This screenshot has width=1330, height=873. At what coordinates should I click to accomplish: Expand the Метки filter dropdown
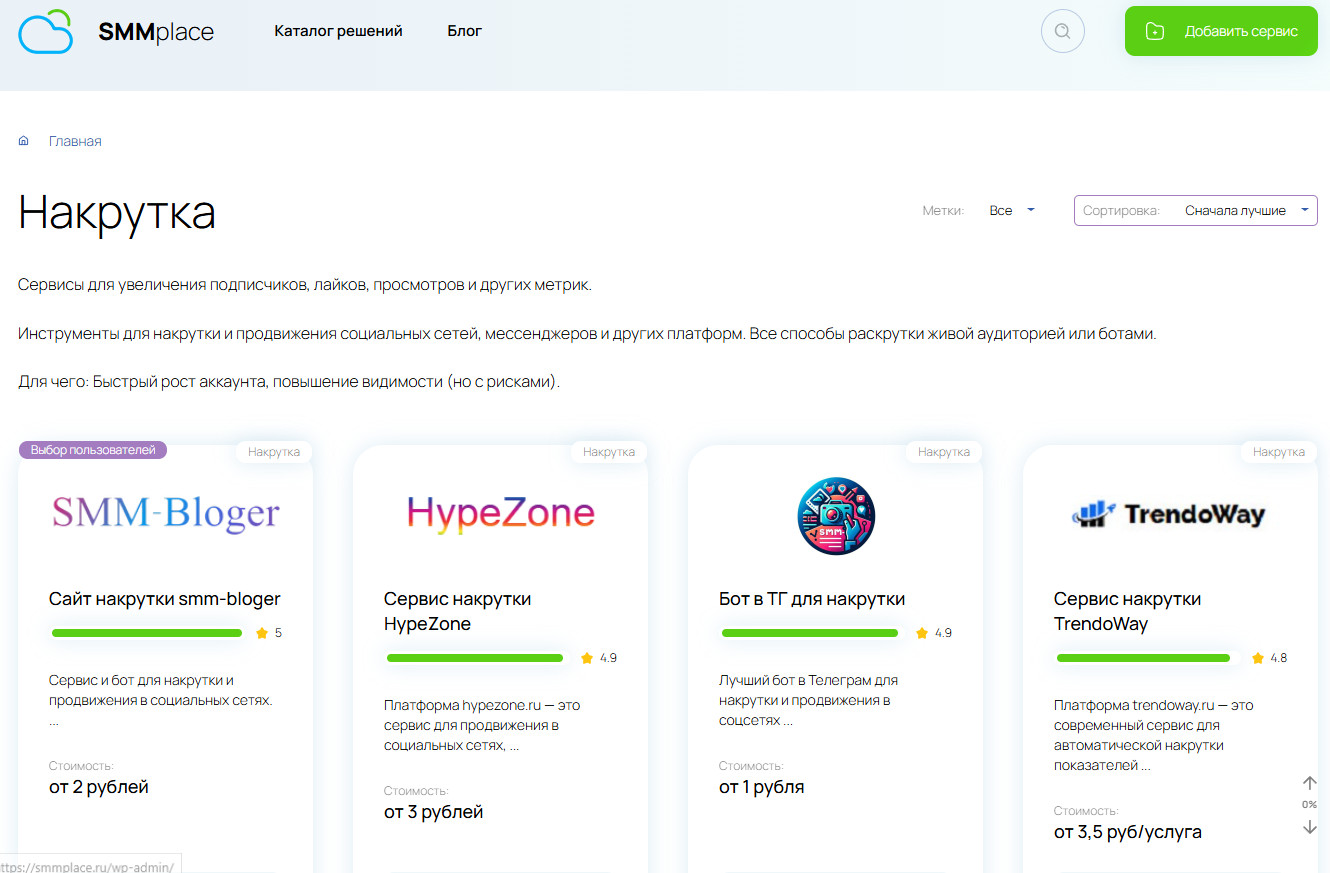1012,211
